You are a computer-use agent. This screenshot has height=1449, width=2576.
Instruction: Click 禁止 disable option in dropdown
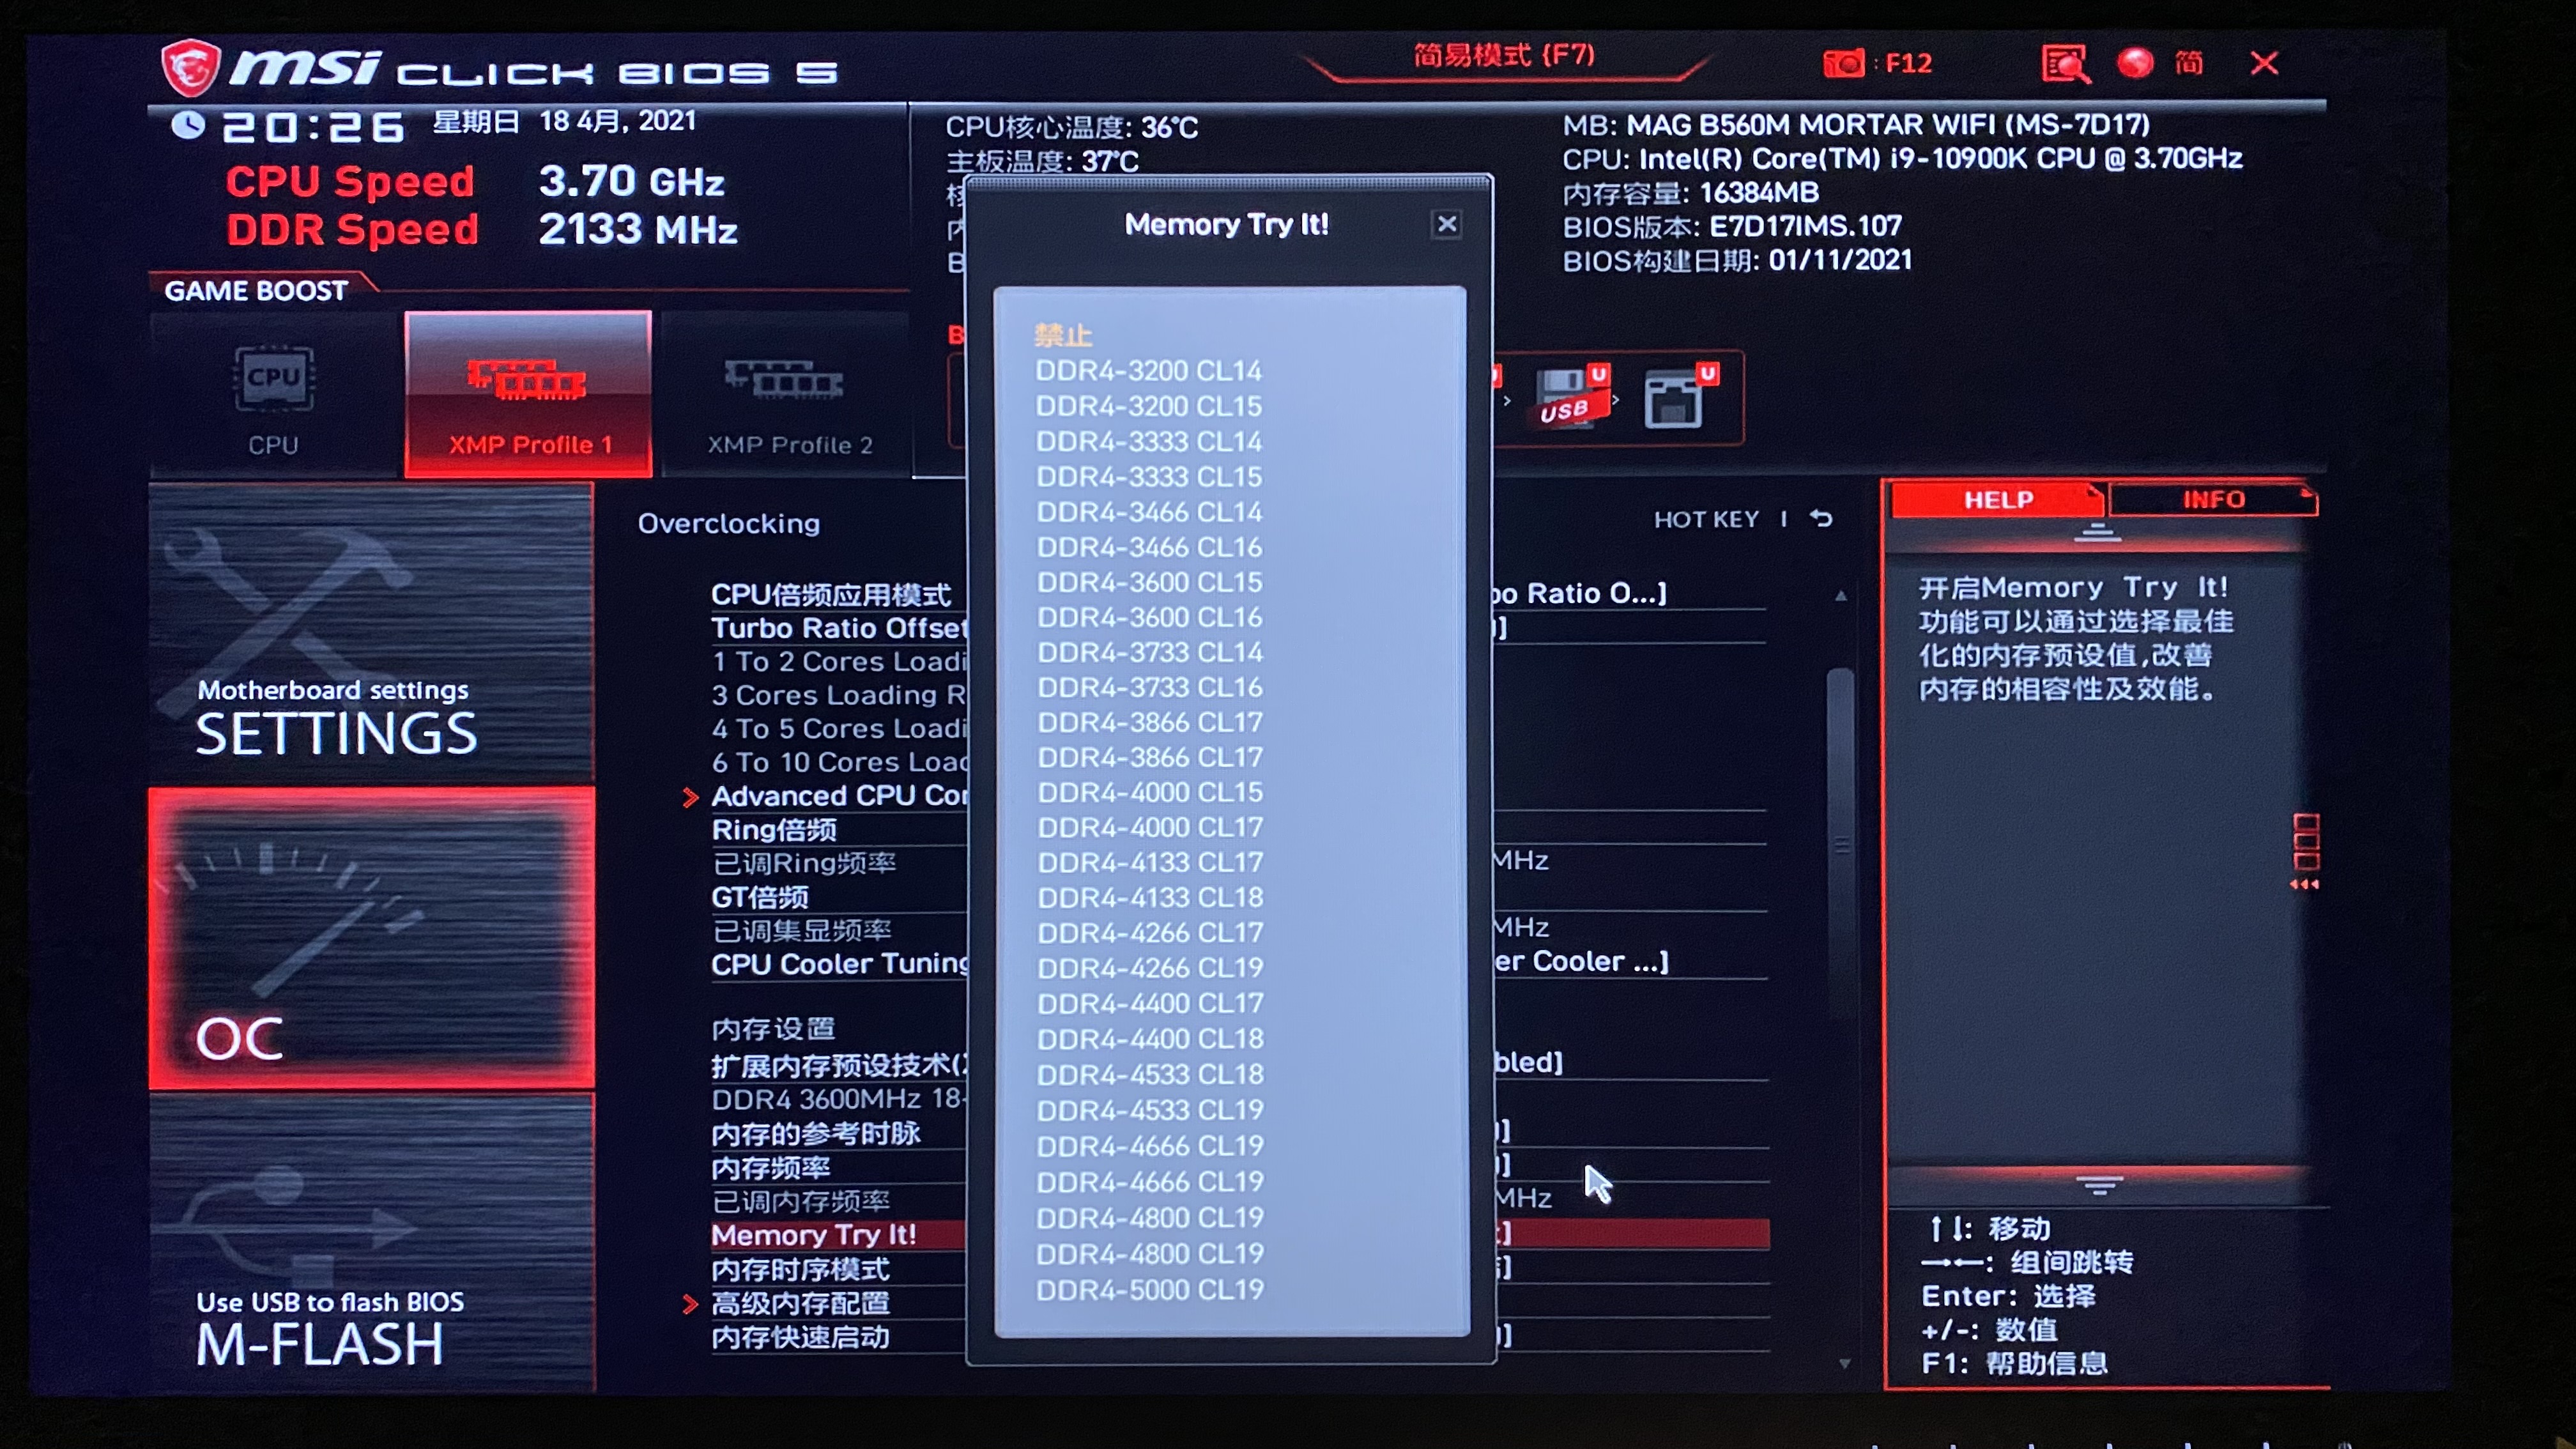click(1062, 336)
